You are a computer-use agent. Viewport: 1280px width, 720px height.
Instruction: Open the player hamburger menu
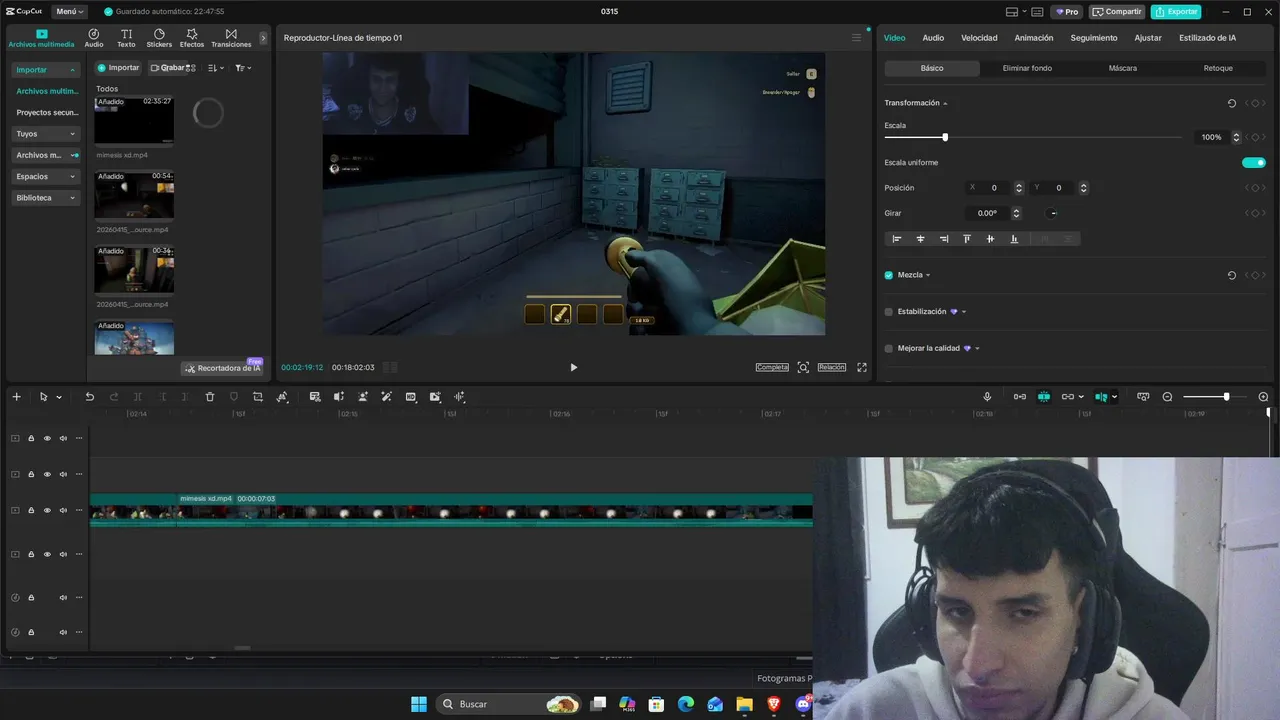(856, 38)
